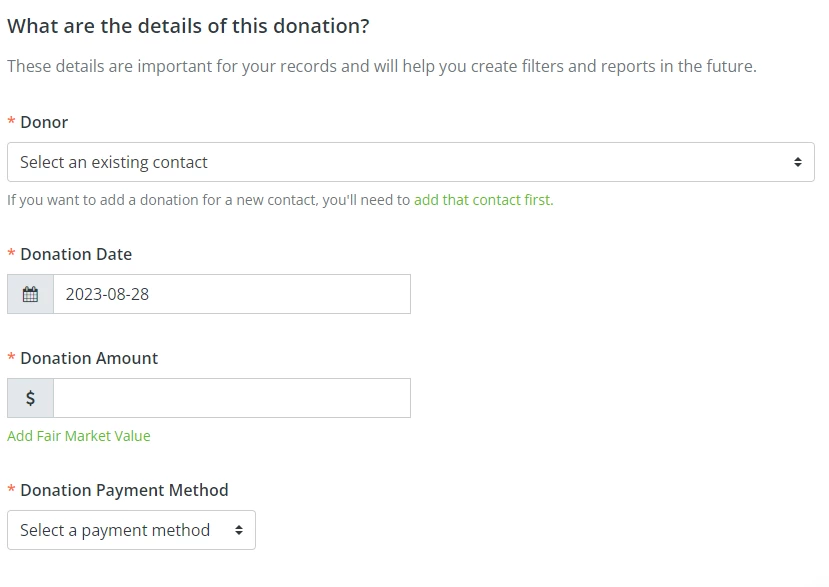The height and width of the screenshot is (587, 829).
Task: Click the 'What are the details of this donation?' heading
Action: [189, 25]
